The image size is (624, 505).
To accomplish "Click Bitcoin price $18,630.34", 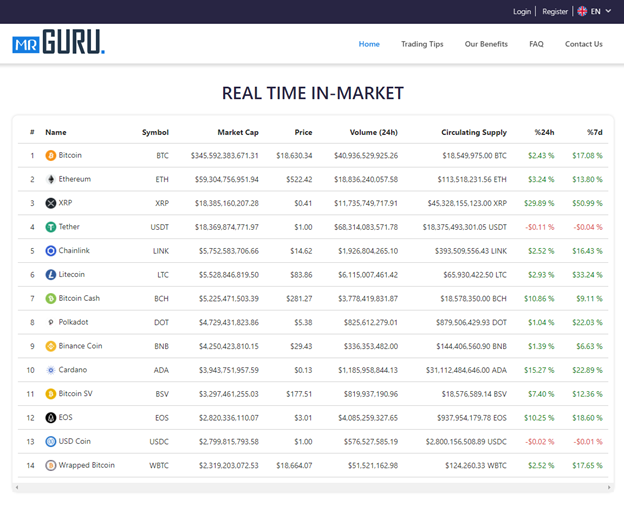I will pyautogui.click(x=294, y=156).
